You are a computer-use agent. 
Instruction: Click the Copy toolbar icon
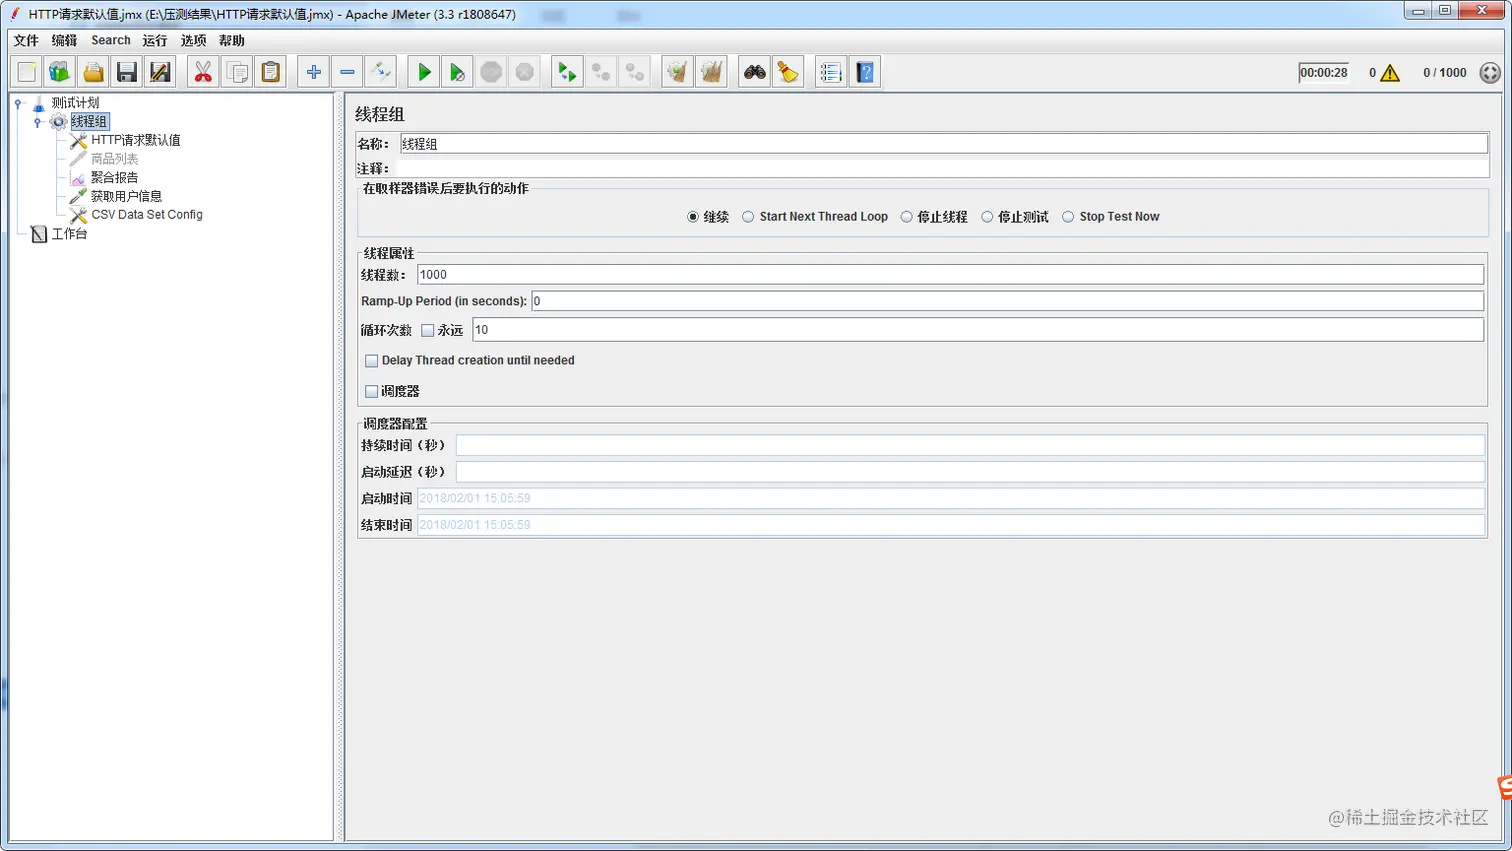(237, 72)
